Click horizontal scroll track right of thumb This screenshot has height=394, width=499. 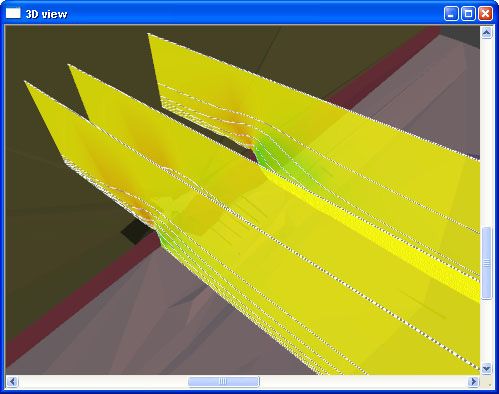pos(363,381)
